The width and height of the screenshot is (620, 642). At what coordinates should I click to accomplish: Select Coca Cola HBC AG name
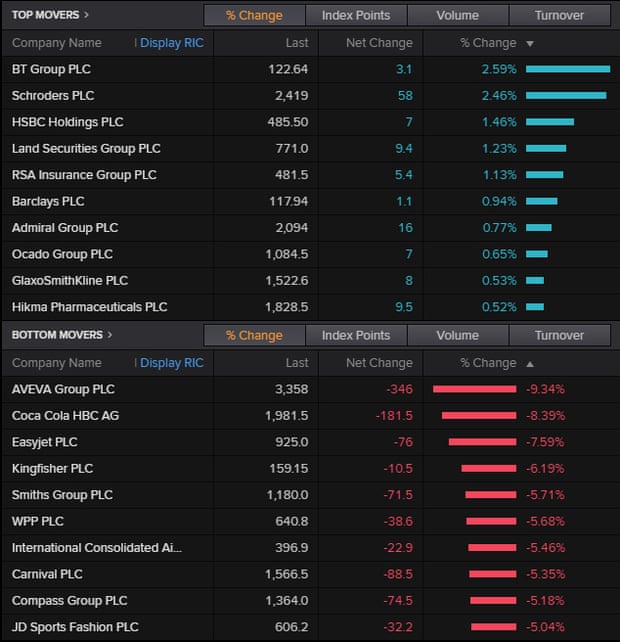tap(65, 416)
